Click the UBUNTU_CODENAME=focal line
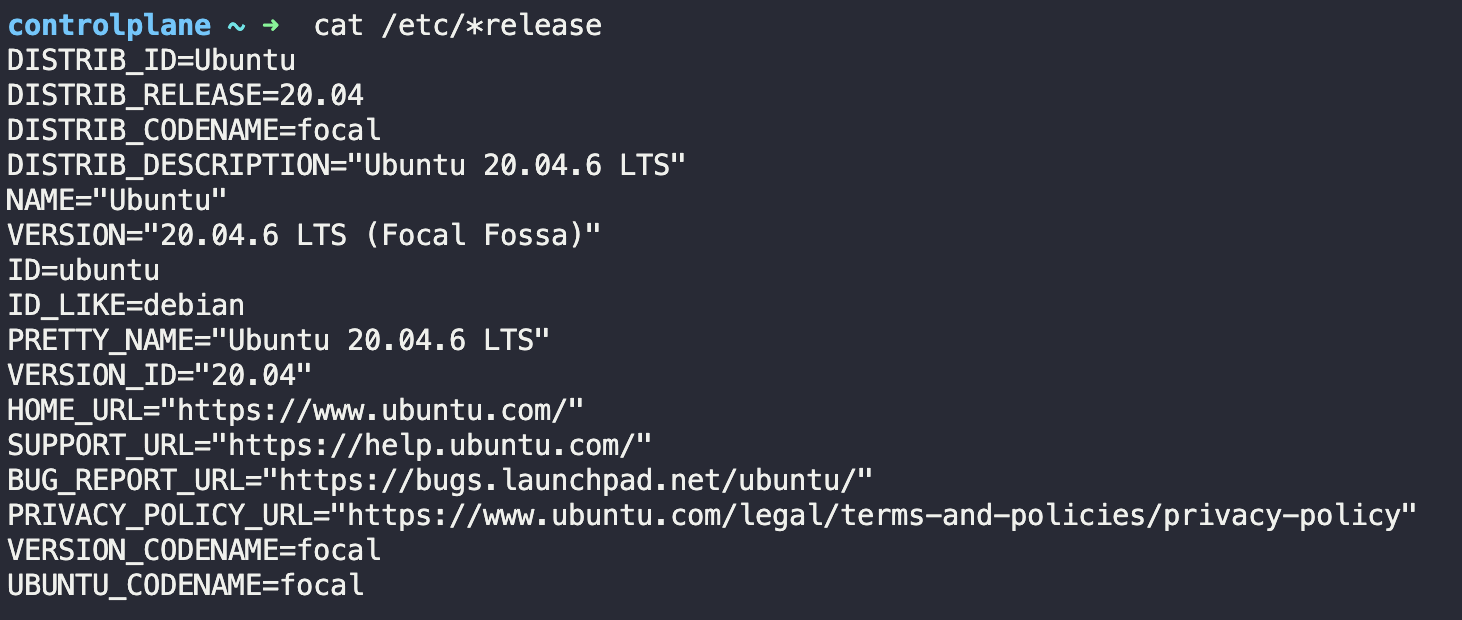The height and width of the screenshot is (620, 1462). tap(186, 585)
